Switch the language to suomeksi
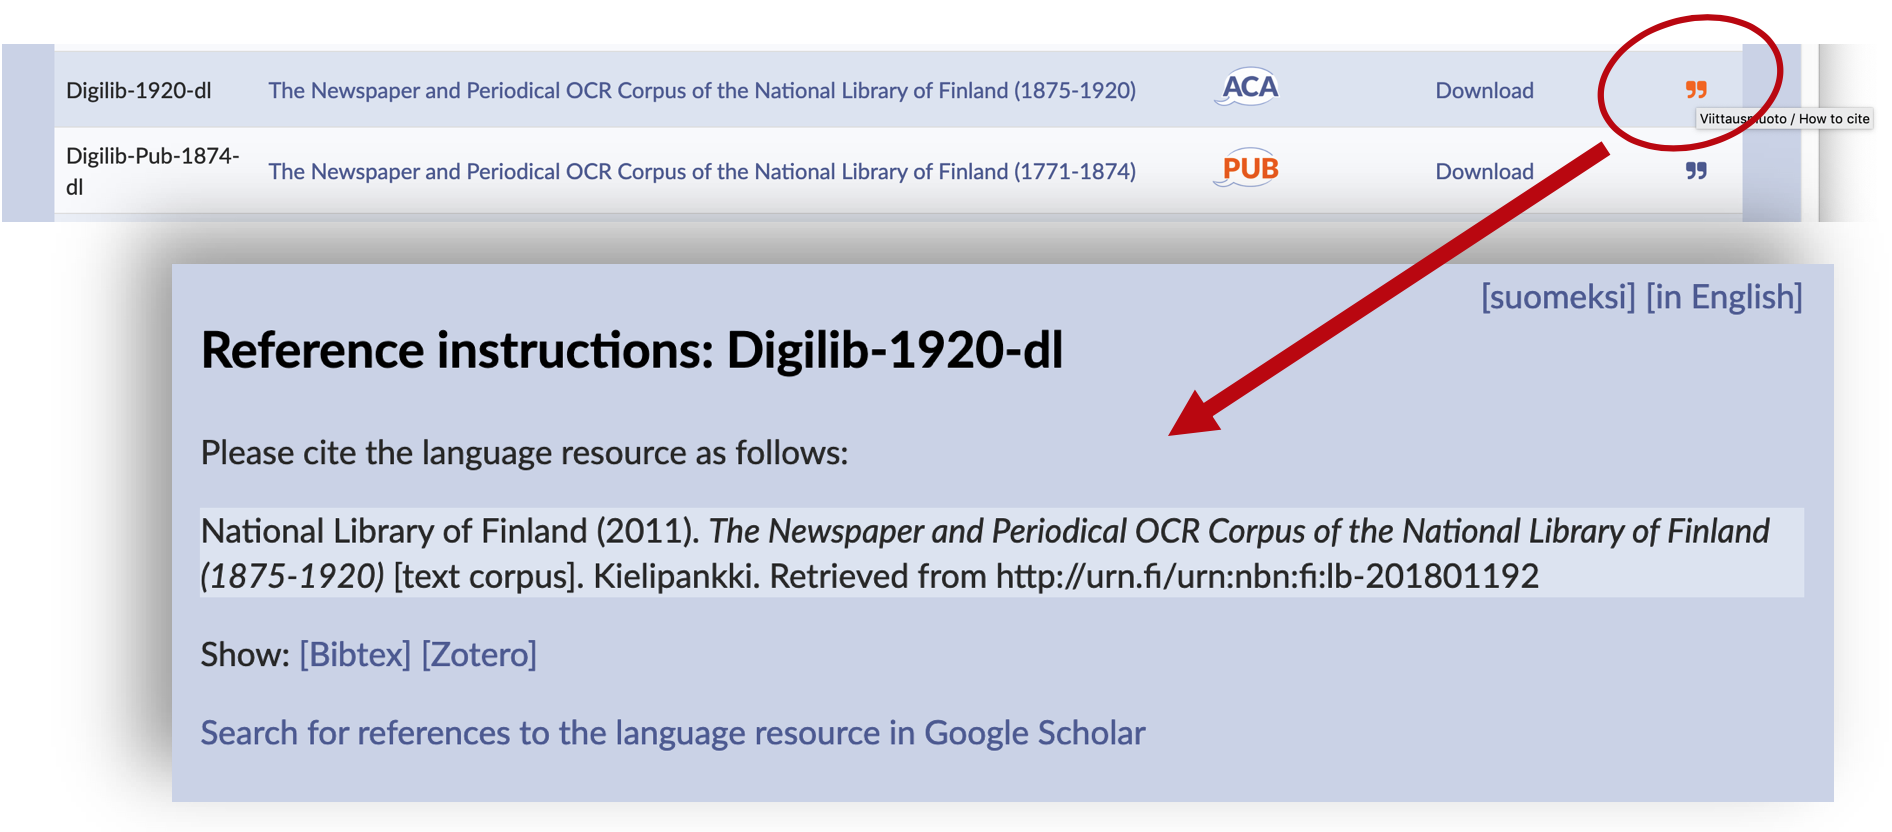This screenshot has width=1892, height=832. (1557, 297)
